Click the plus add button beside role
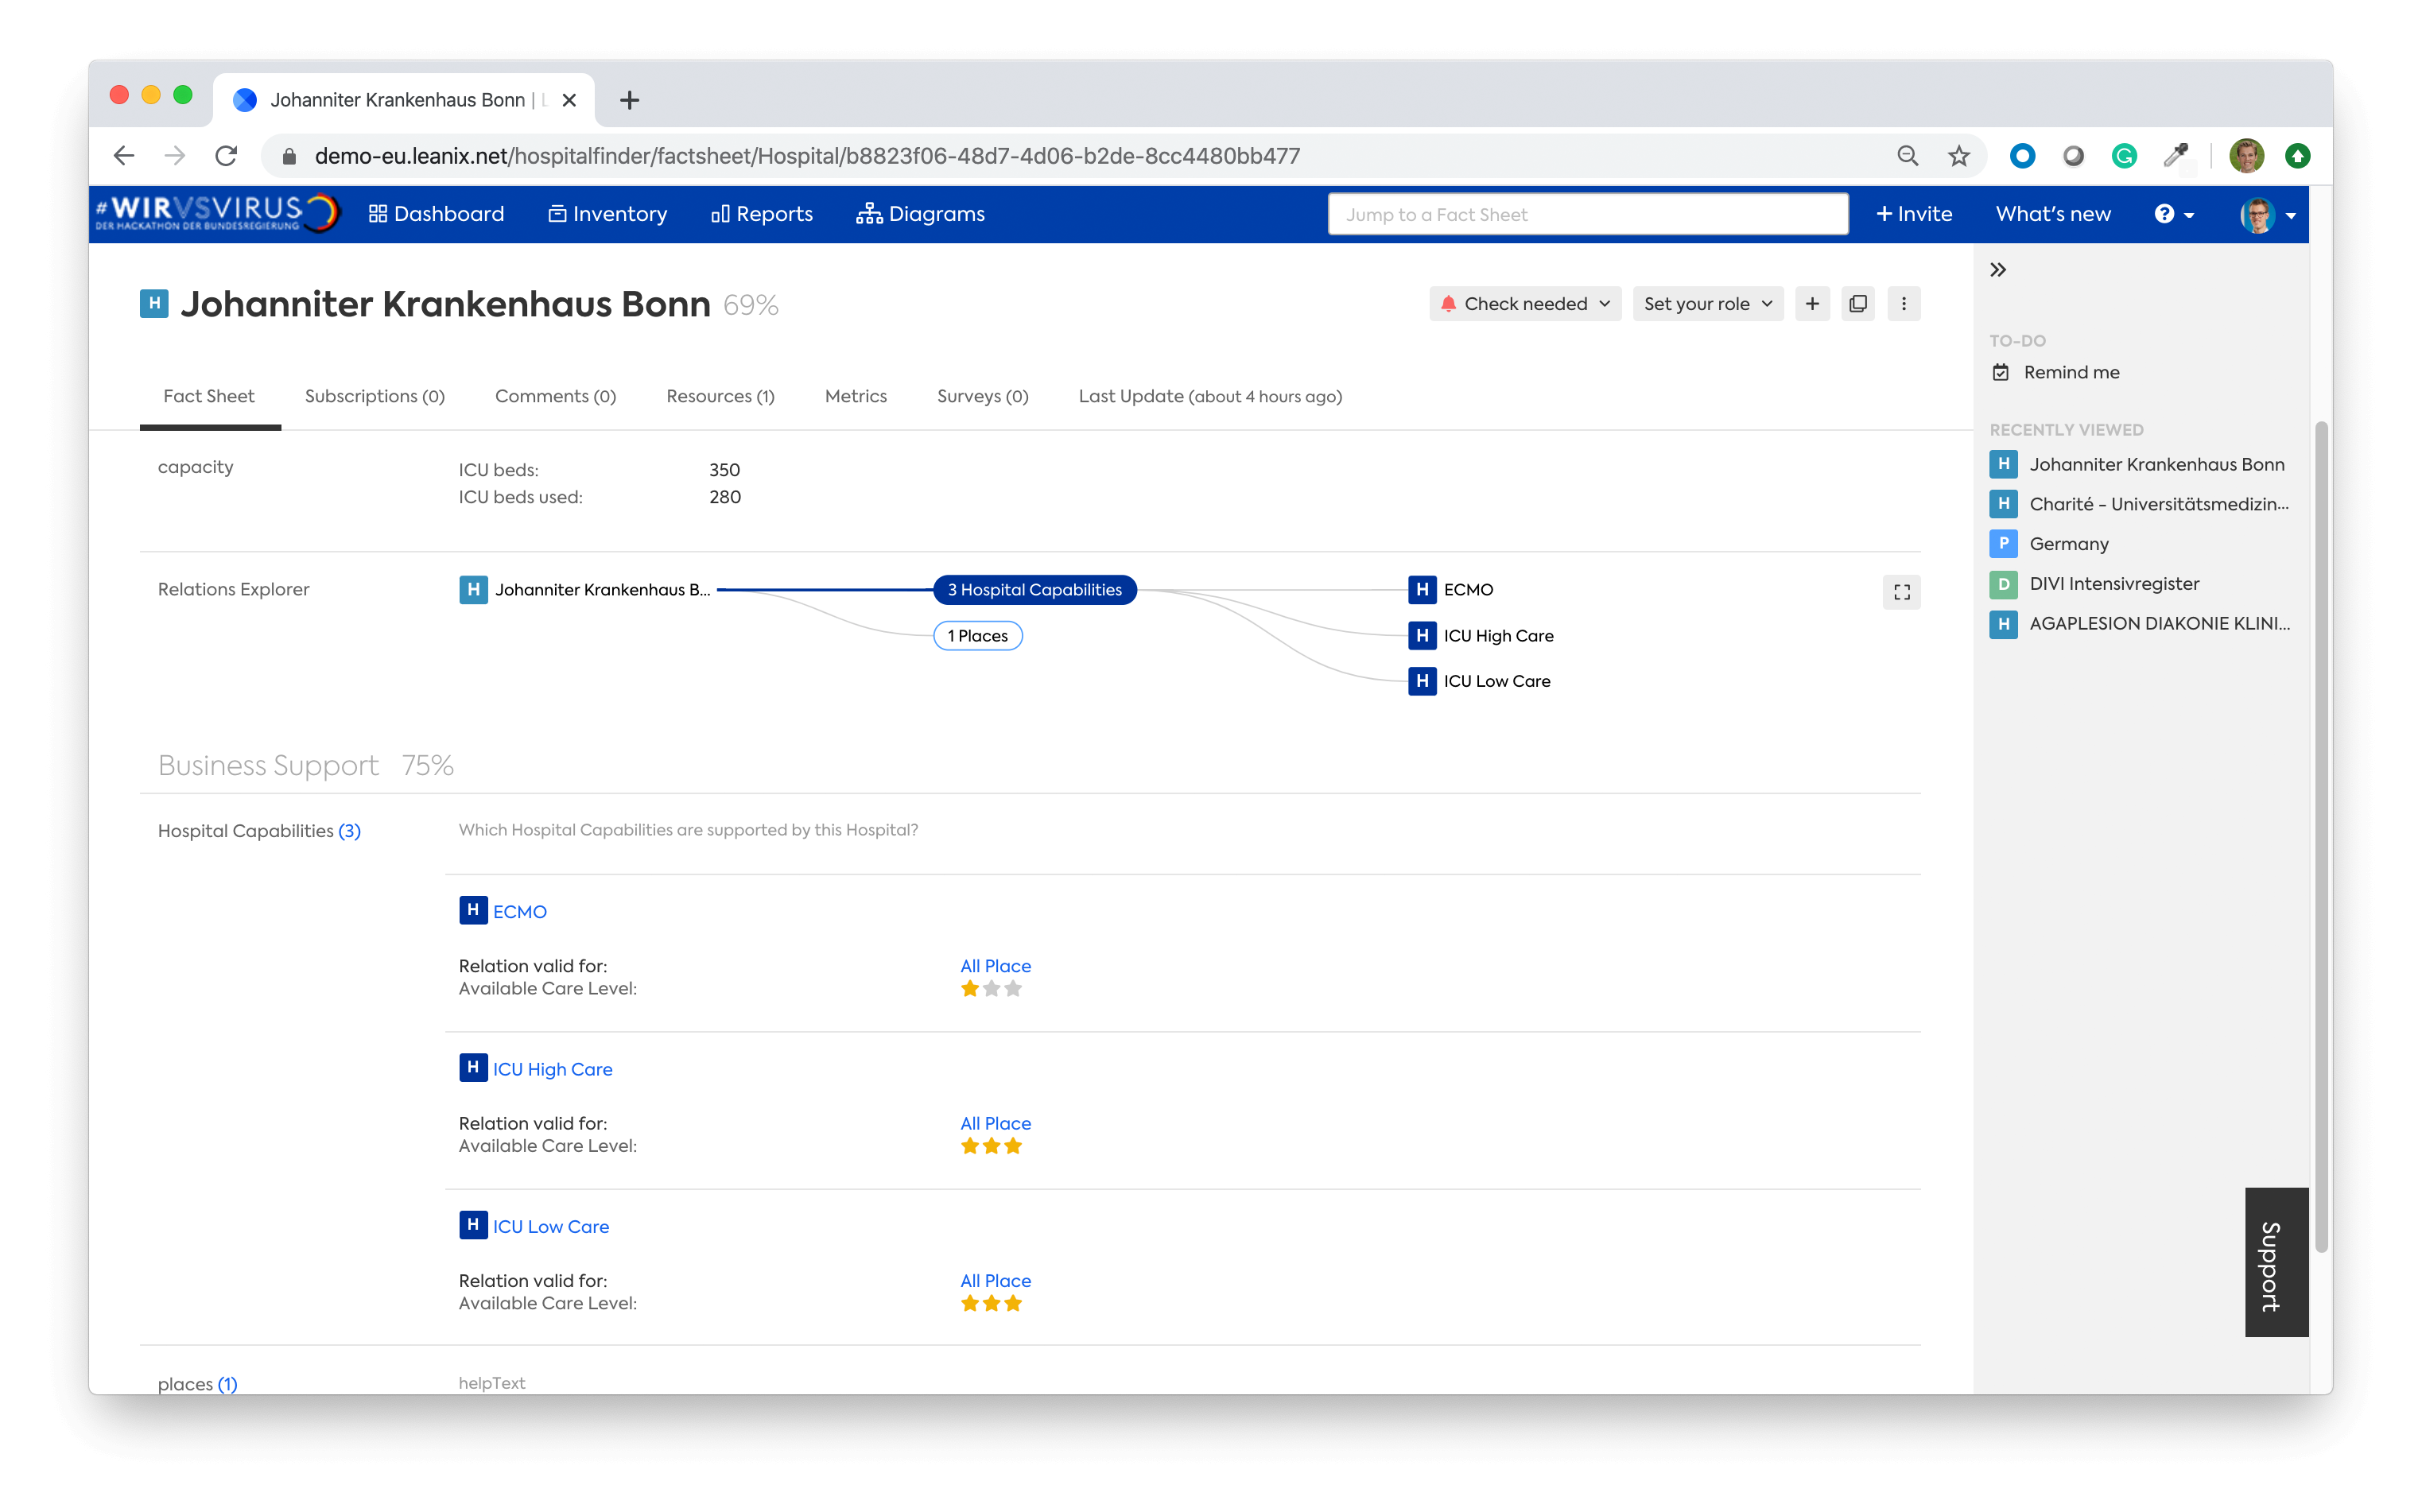 [1811, 303]
